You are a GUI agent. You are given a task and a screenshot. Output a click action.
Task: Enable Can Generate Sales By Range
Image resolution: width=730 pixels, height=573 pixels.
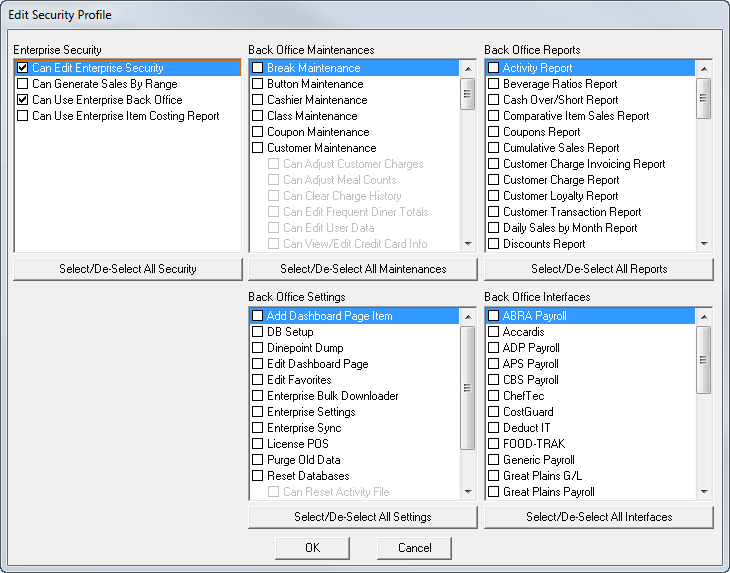22,84
